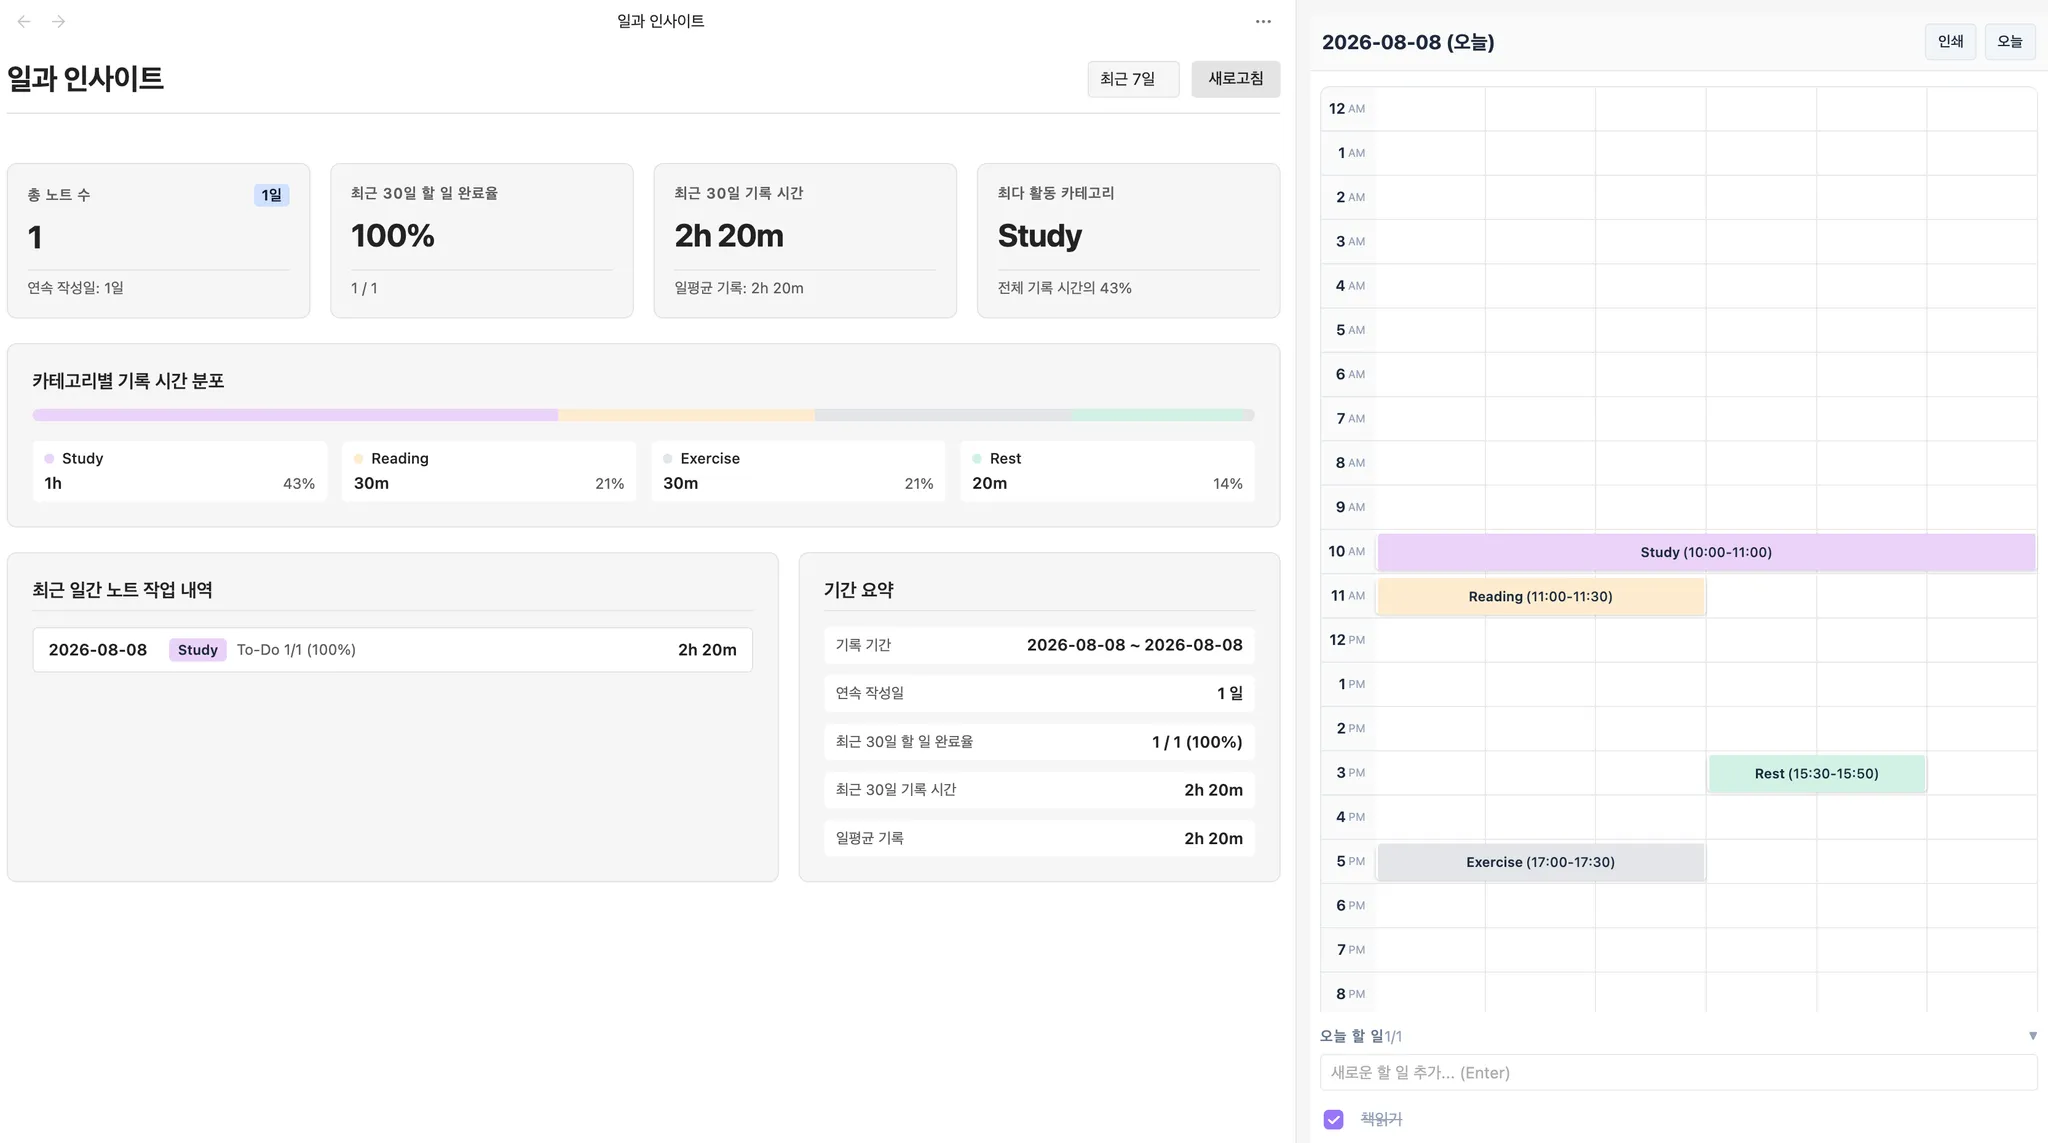Collapse the 오늘 할 일 section triangle

click(2032, 1036)
